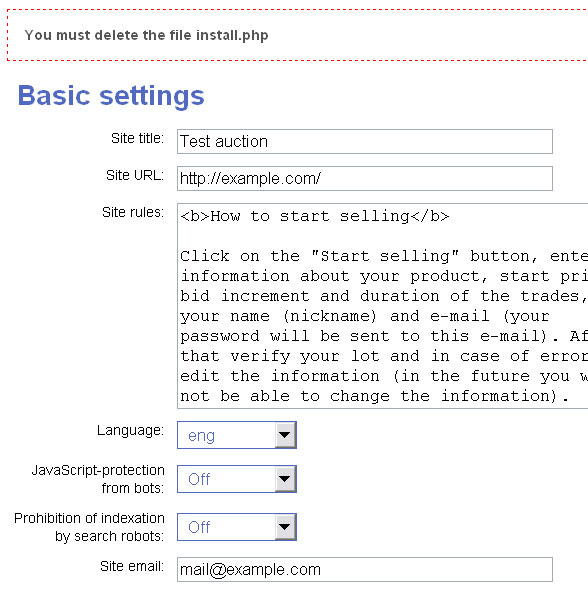
Task: Open the Language dropdown arrow
Action: tap(285, 435)
